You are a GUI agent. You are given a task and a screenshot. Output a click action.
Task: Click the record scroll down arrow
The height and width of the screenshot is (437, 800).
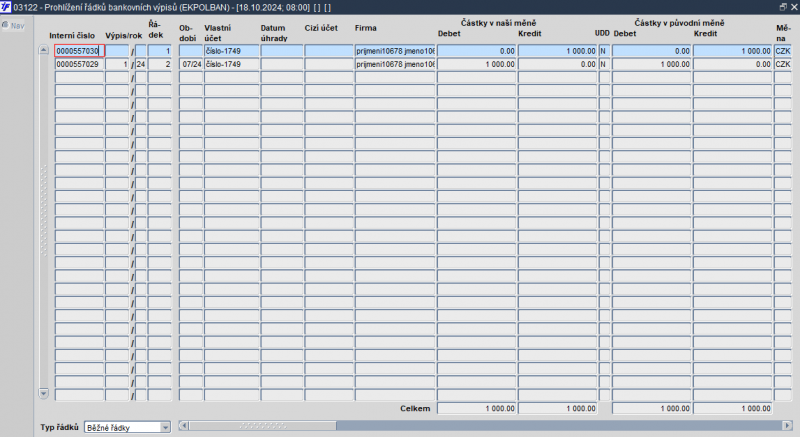tap(43, 394)
